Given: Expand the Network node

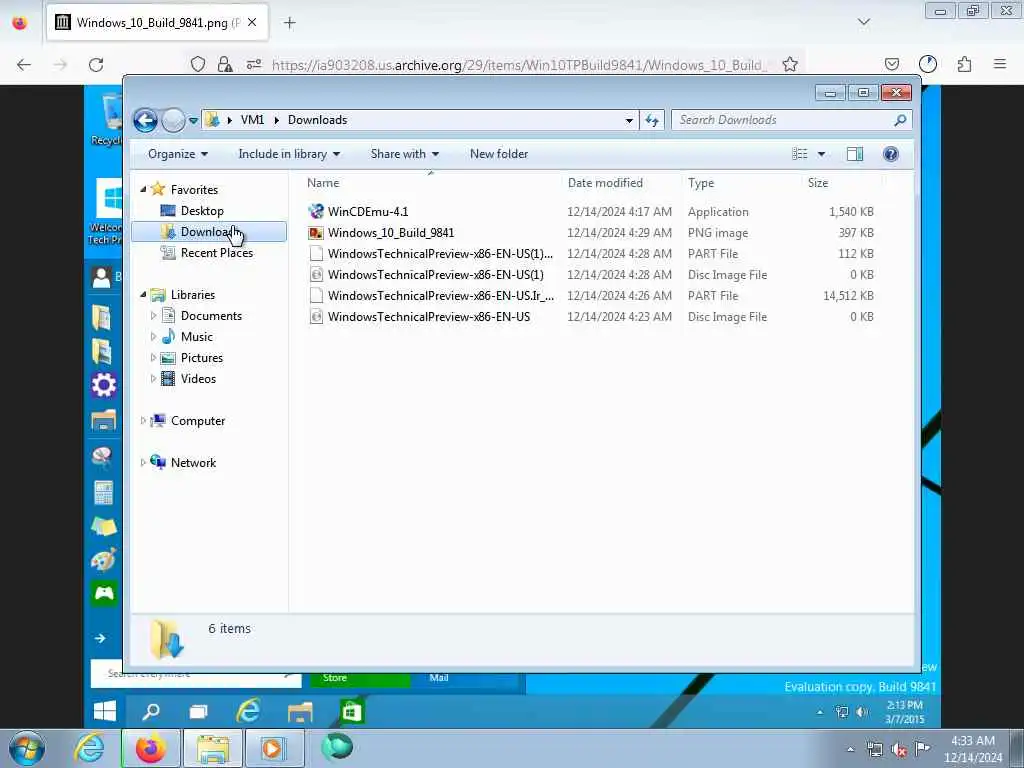Looking at the screenshot, I should pyautogui.click(x=143, y=463).
